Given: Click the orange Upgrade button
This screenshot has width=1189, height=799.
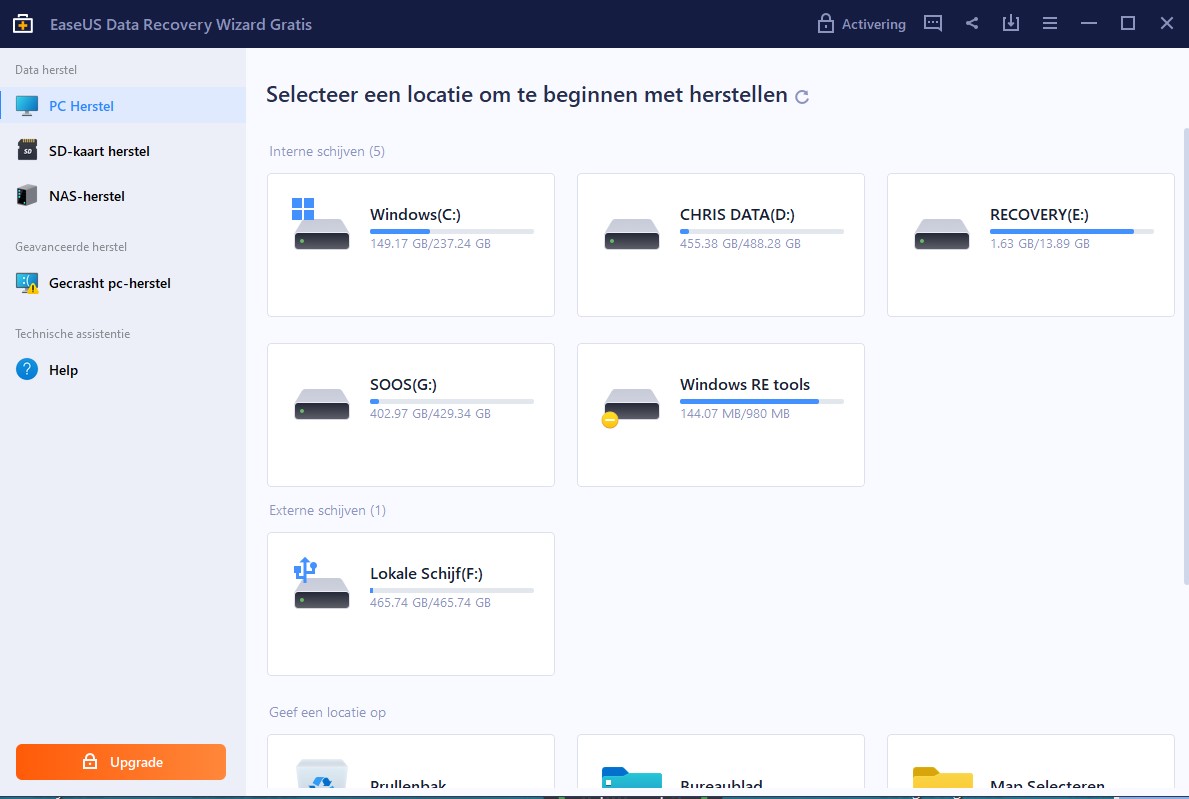Looking at the screenshot, I should [x=121, y=762].
